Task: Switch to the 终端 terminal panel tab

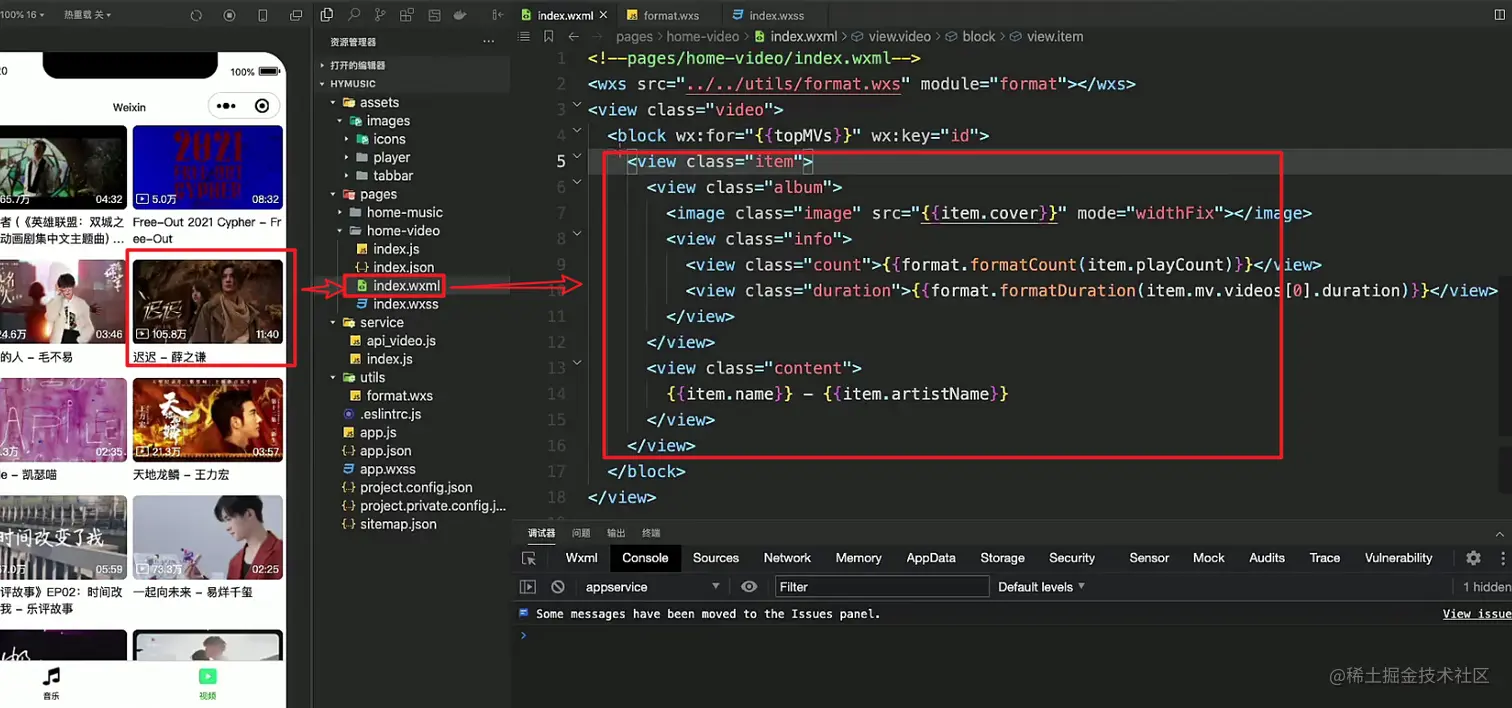Action: click(650, 533)
